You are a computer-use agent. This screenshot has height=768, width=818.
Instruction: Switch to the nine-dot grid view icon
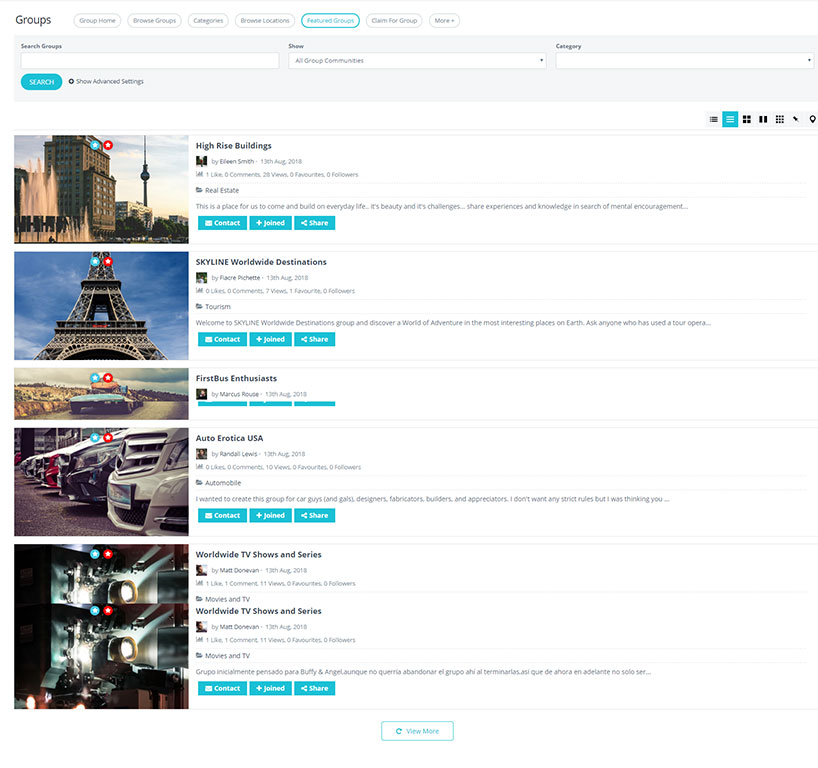pos(780,119)
